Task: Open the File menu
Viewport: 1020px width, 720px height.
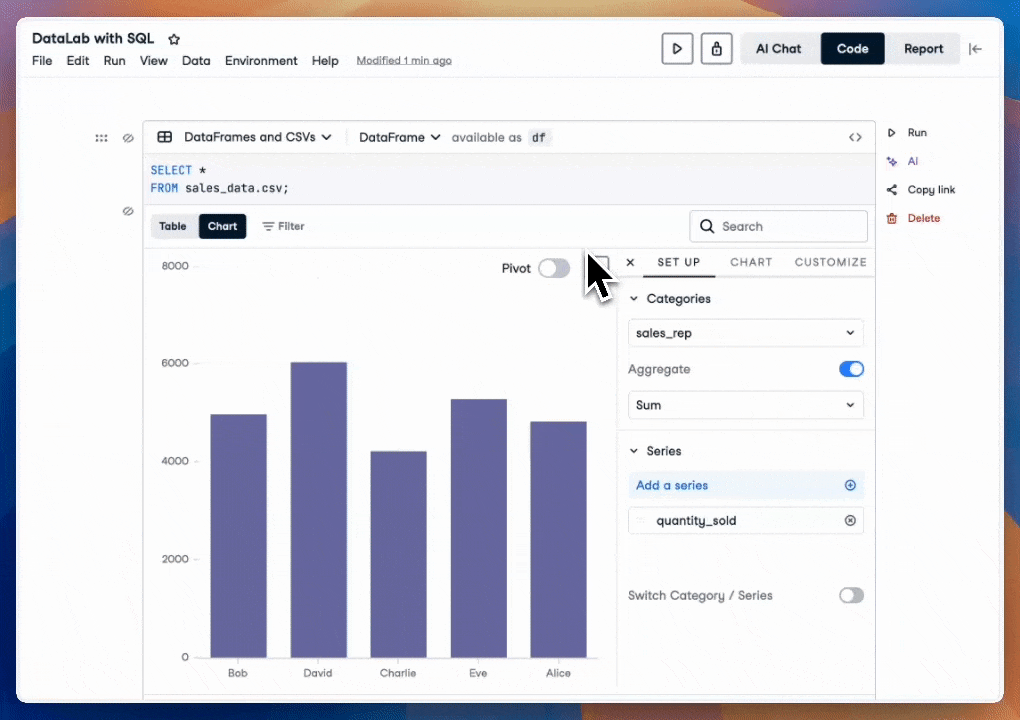Action: tap(42, 60)
